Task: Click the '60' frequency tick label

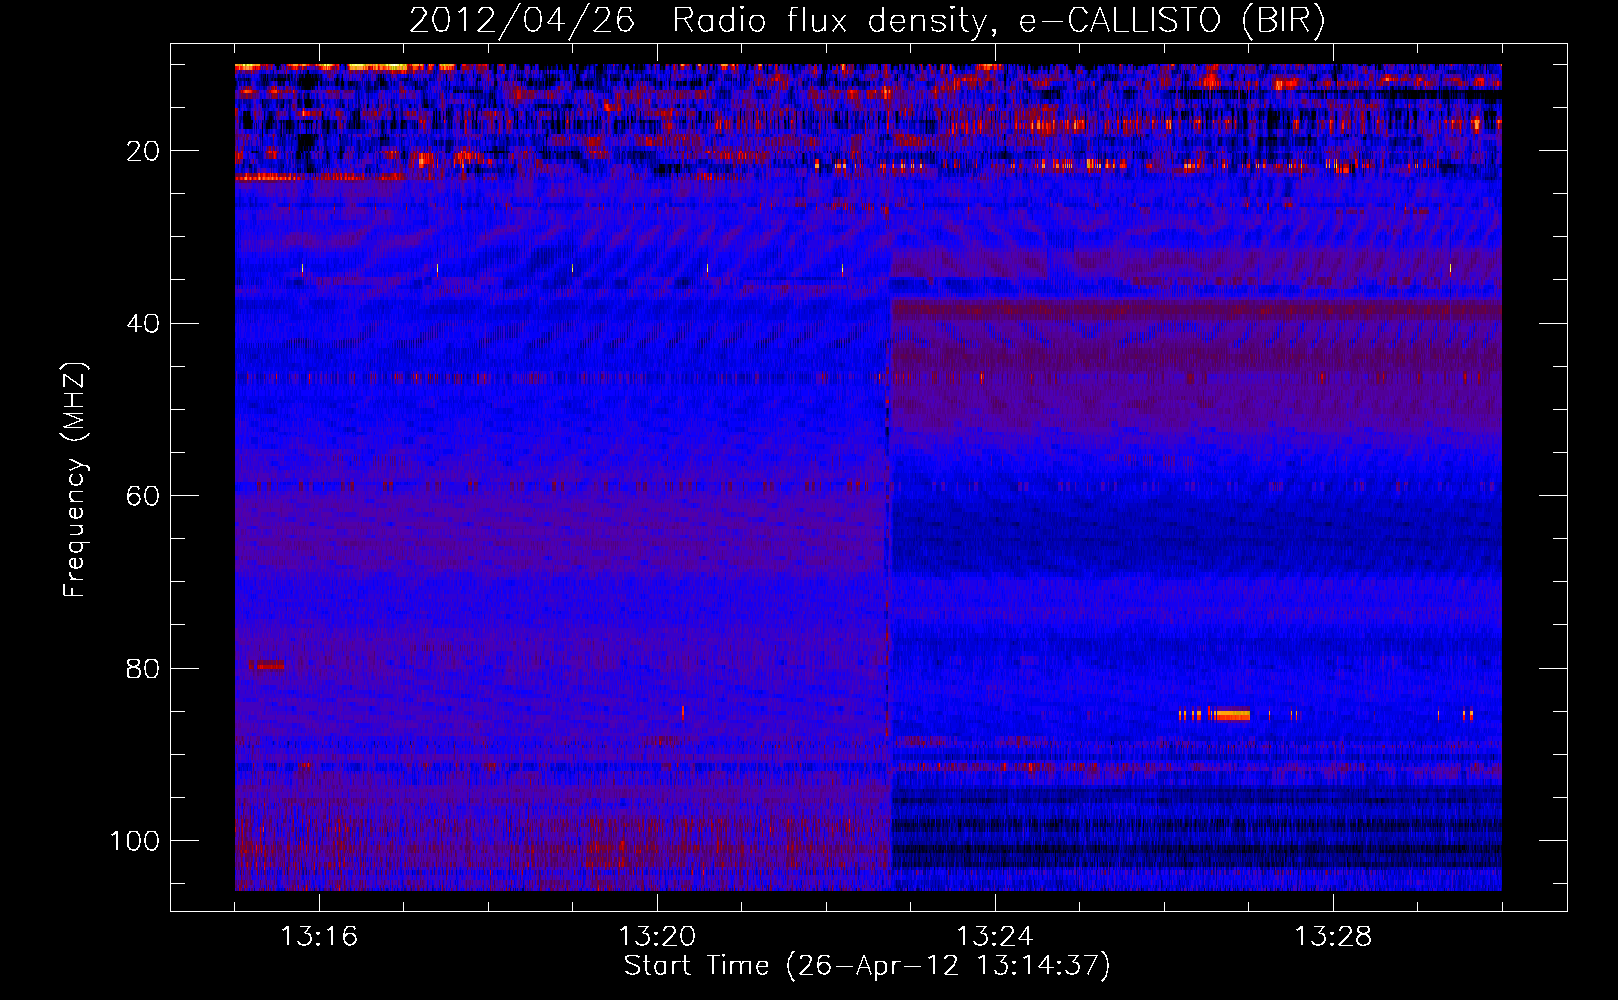Action: [143, 497]
